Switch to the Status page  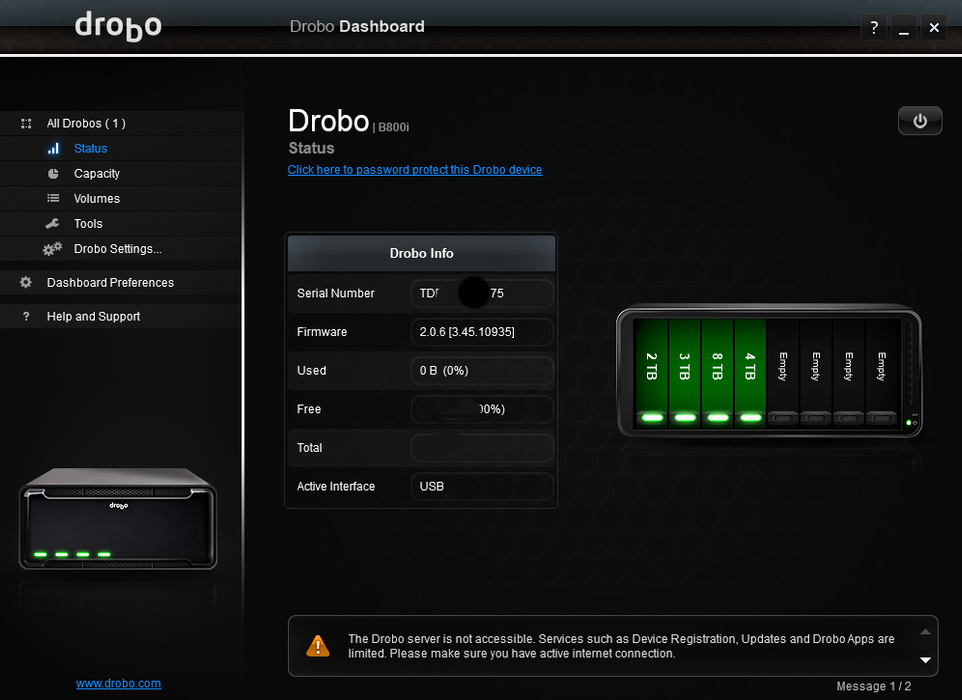point(121,148)
